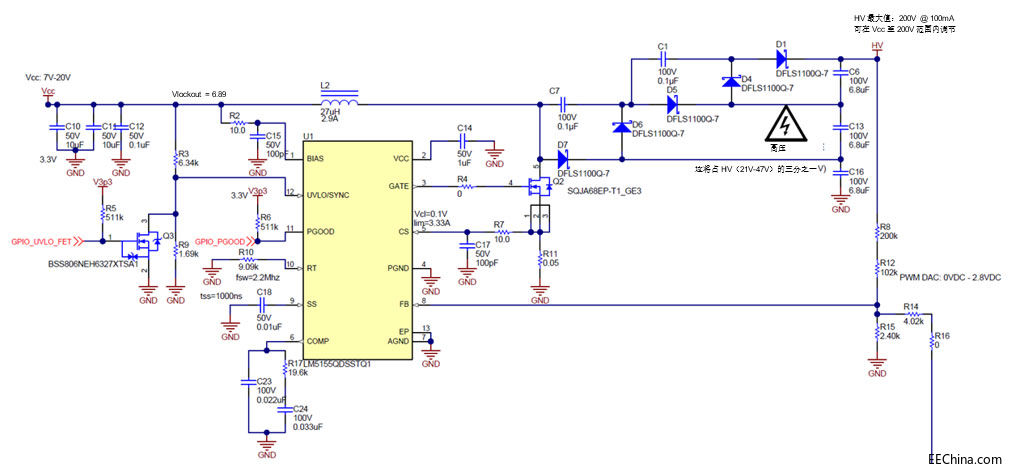Select the R8 200k feedback resistor
Viewport: 1010px width, 472px height.
pos(877,233)
